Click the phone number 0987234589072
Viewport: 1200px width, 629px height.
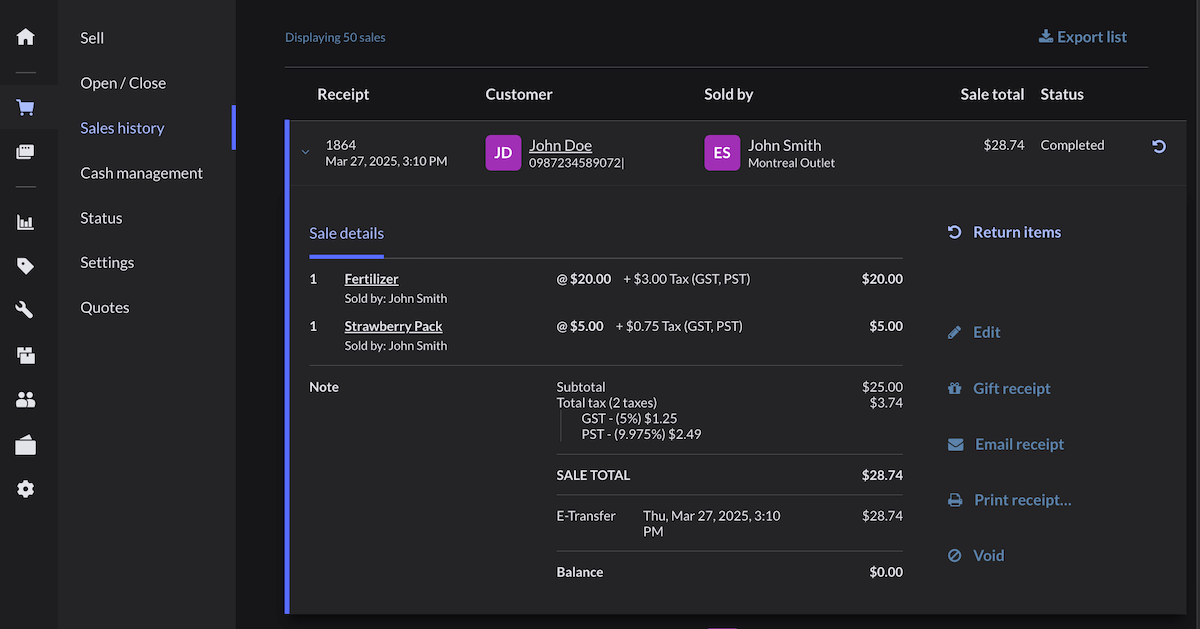pyautogui.click(x=575, y=162)
